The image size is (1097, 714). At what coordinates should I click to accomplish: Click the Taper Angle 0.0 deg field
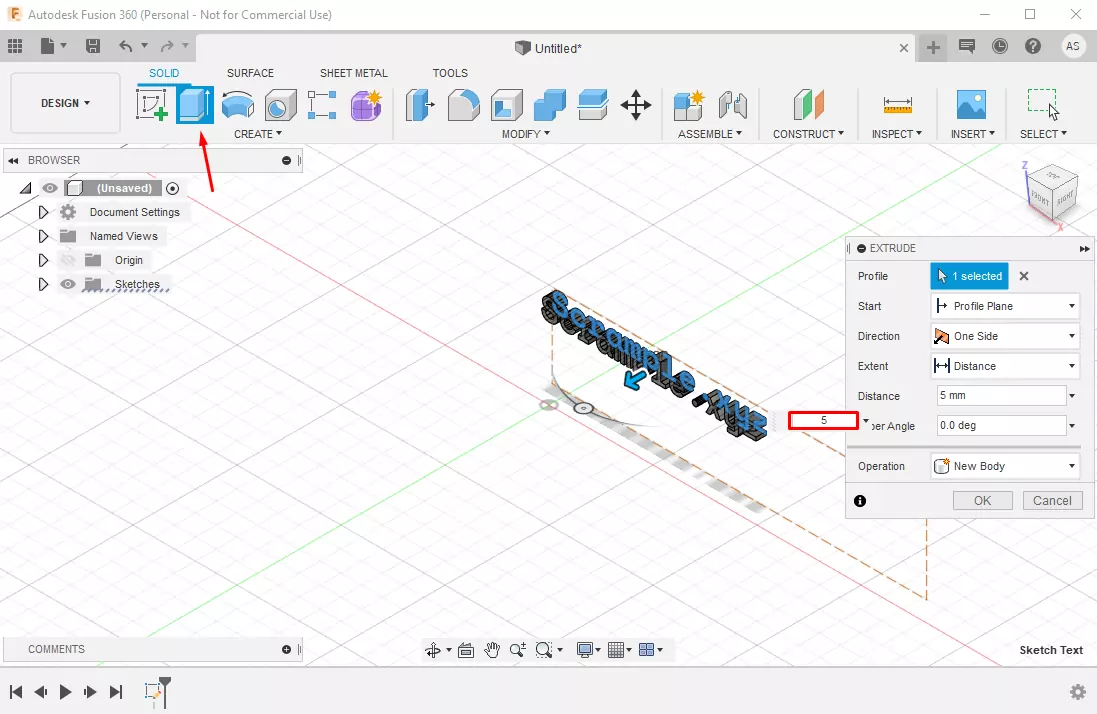1001,425
